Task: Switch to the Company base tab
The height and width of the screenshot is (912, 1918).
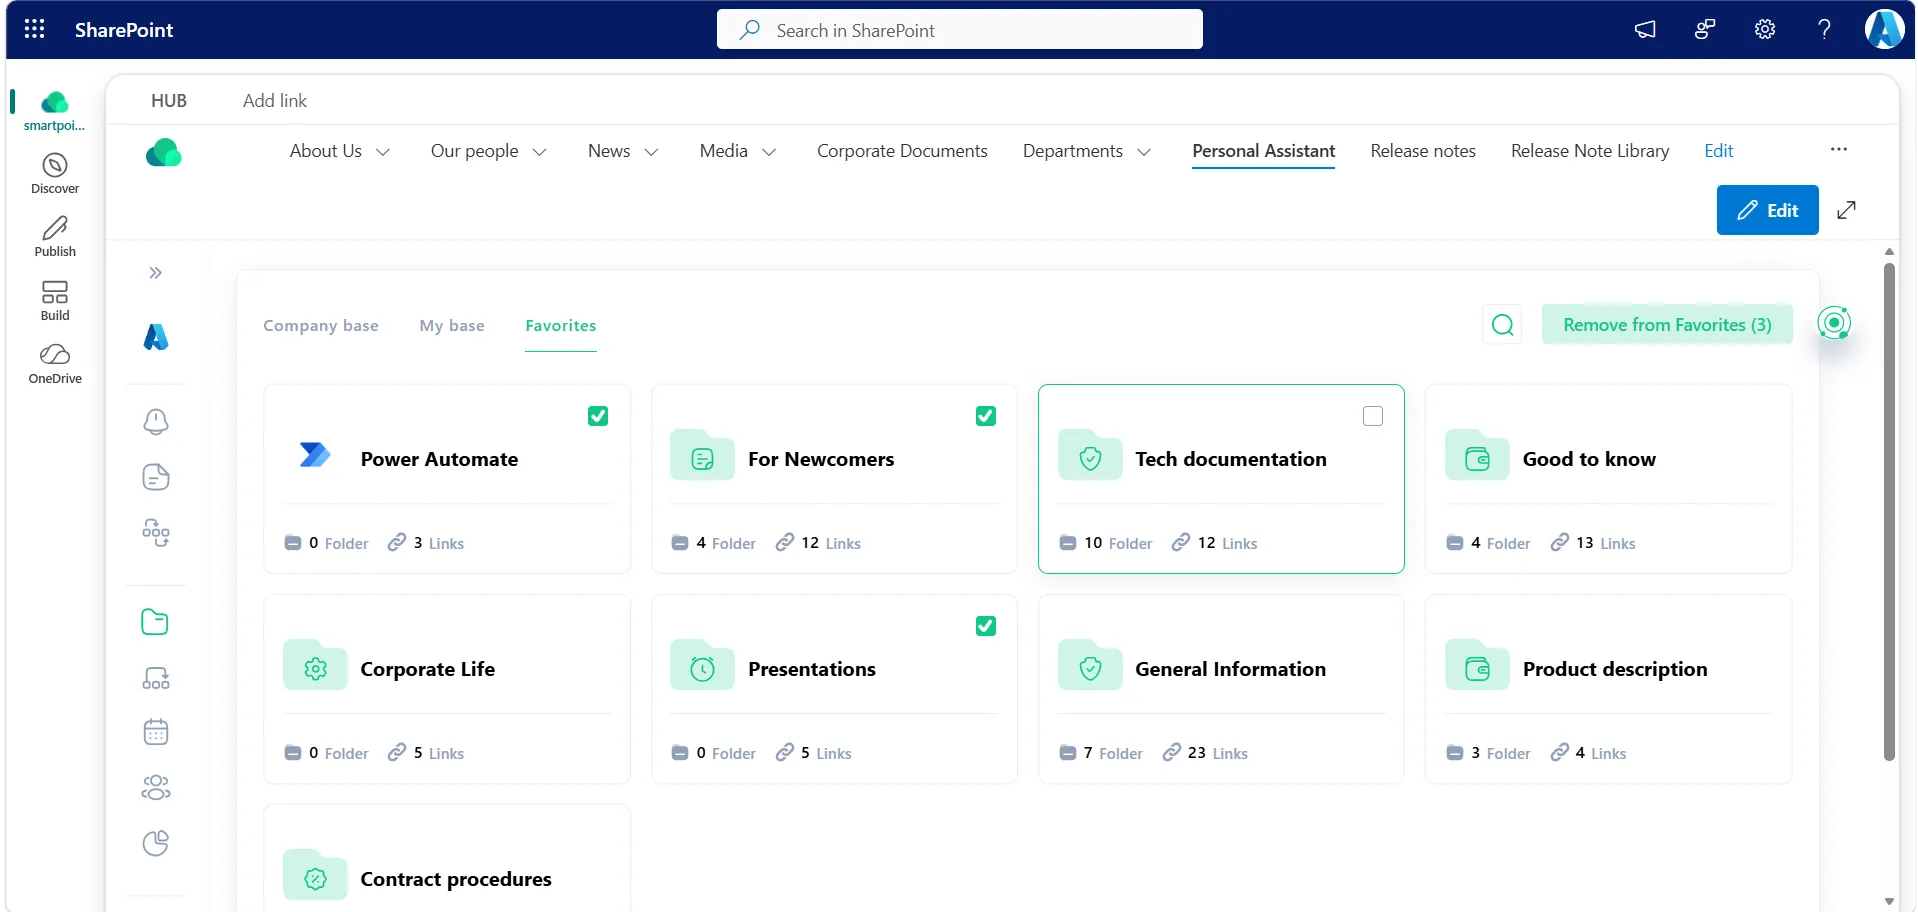Action: point(321,325)
